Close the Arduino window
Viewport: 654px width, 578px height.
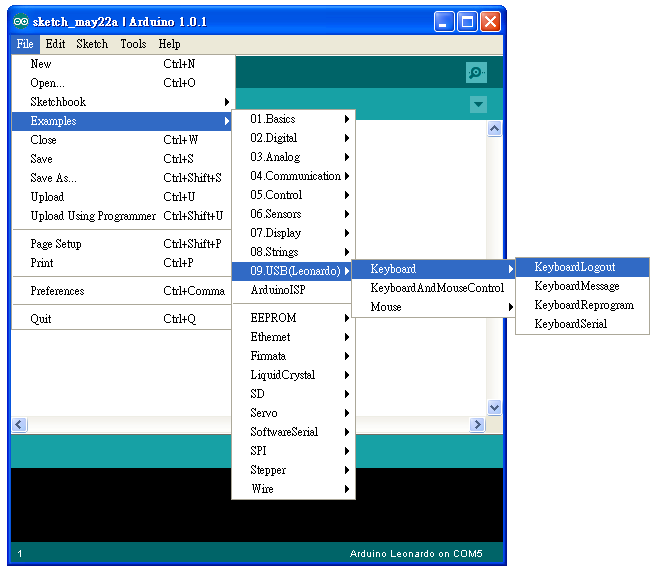pyautogui.click(x=490, y=21)
